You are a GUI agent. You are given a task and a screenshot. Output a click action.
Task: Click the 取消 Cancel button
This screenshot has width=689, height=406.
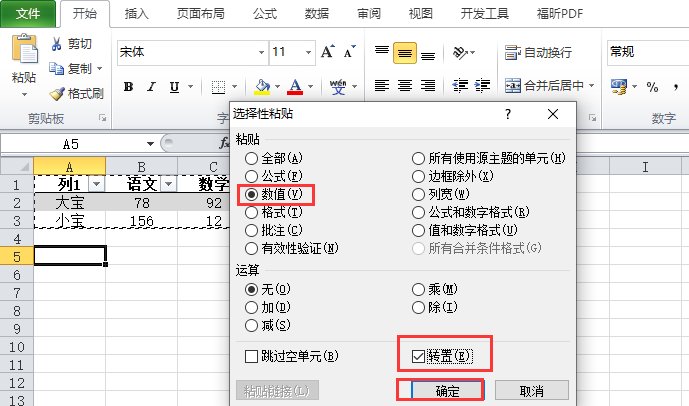(x=532, y=391)
